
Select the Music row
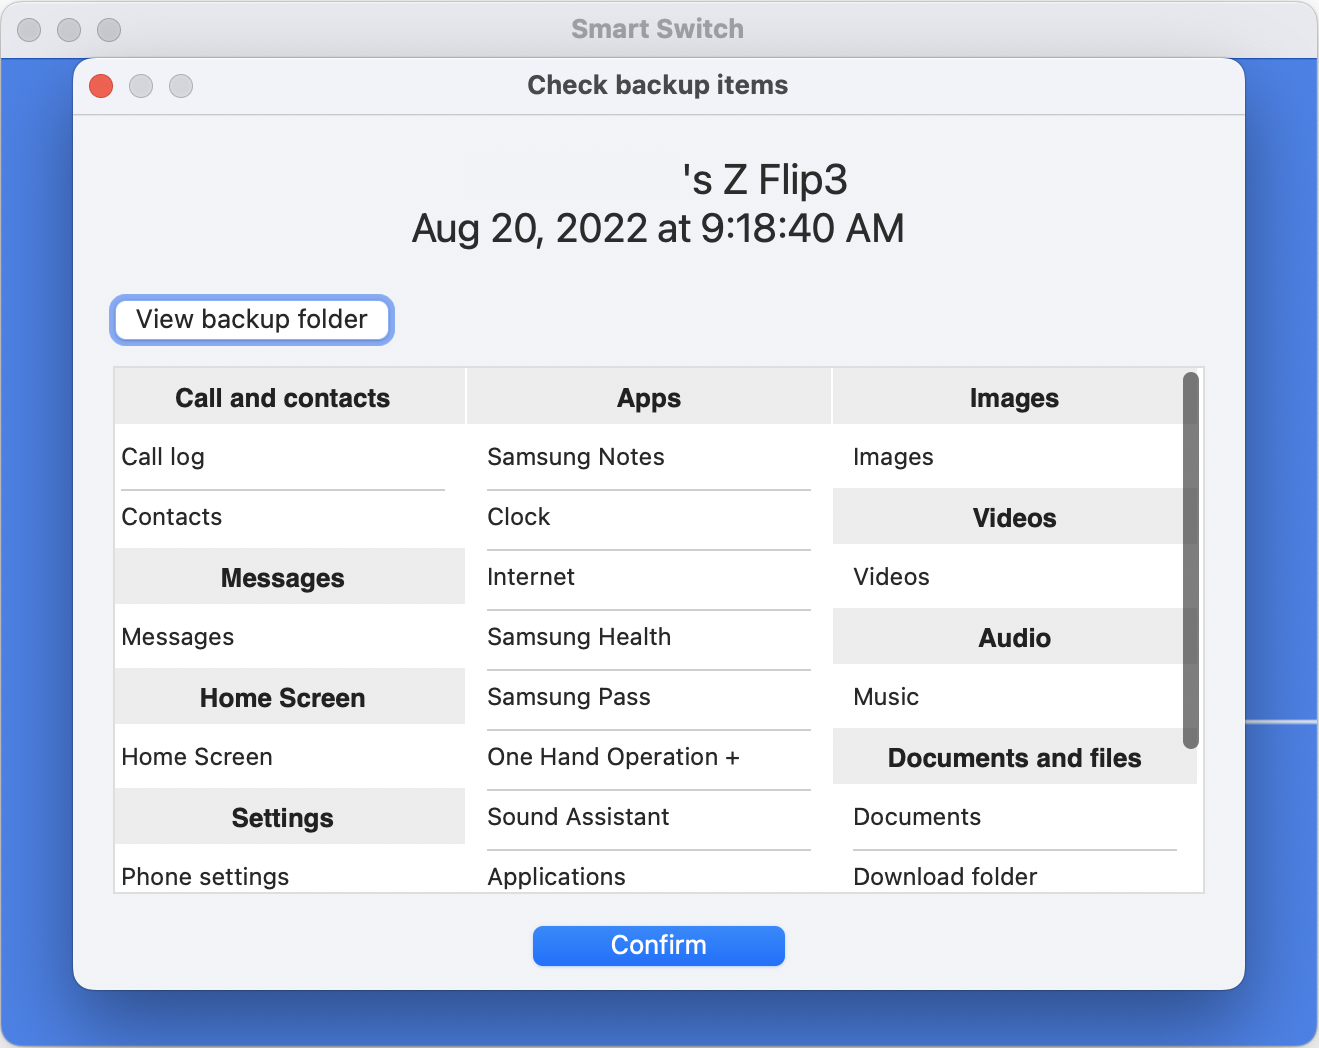(1008, 697)
